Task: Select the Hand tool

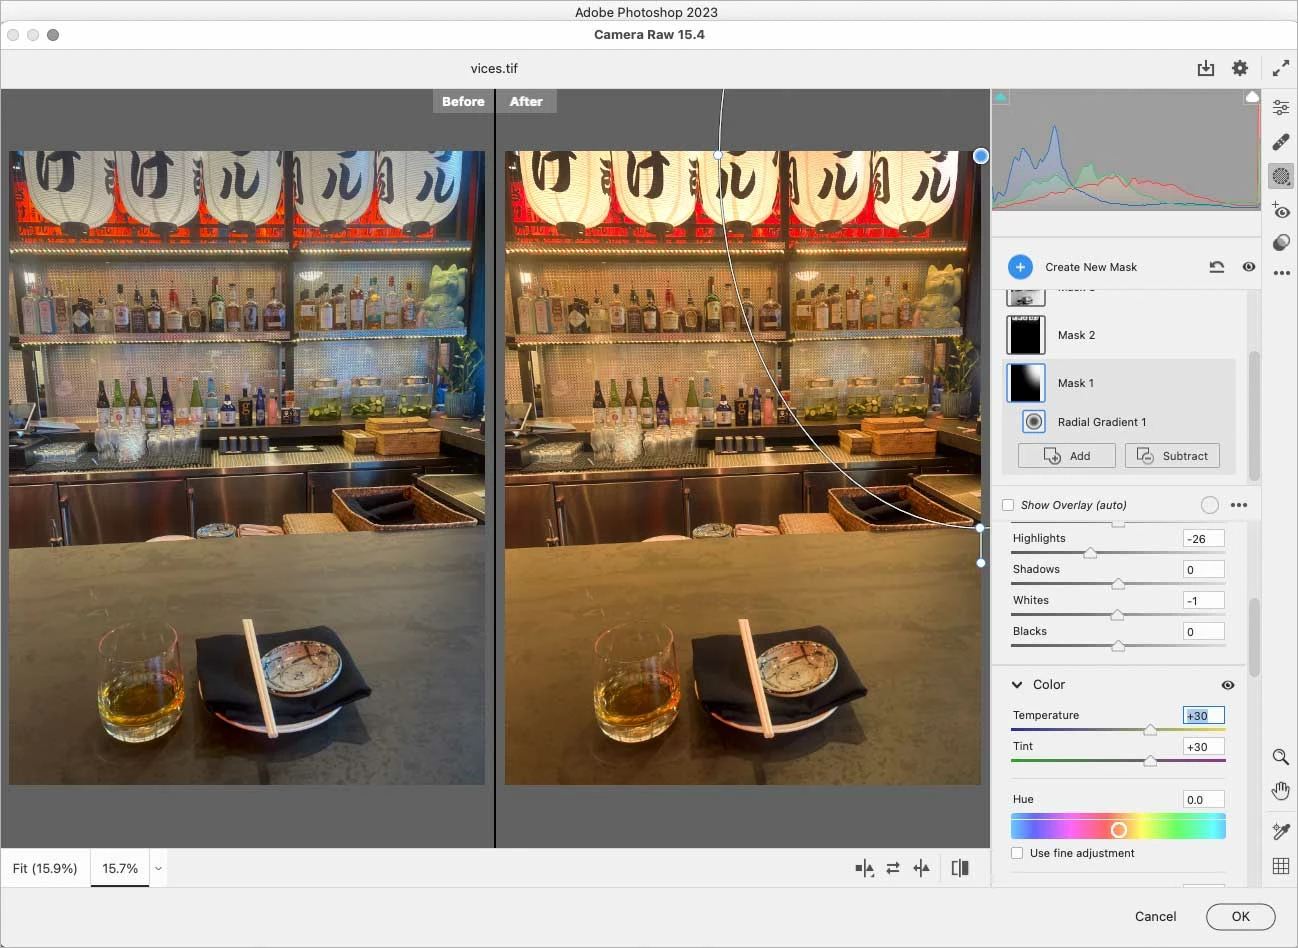Action: (1280, 791)
